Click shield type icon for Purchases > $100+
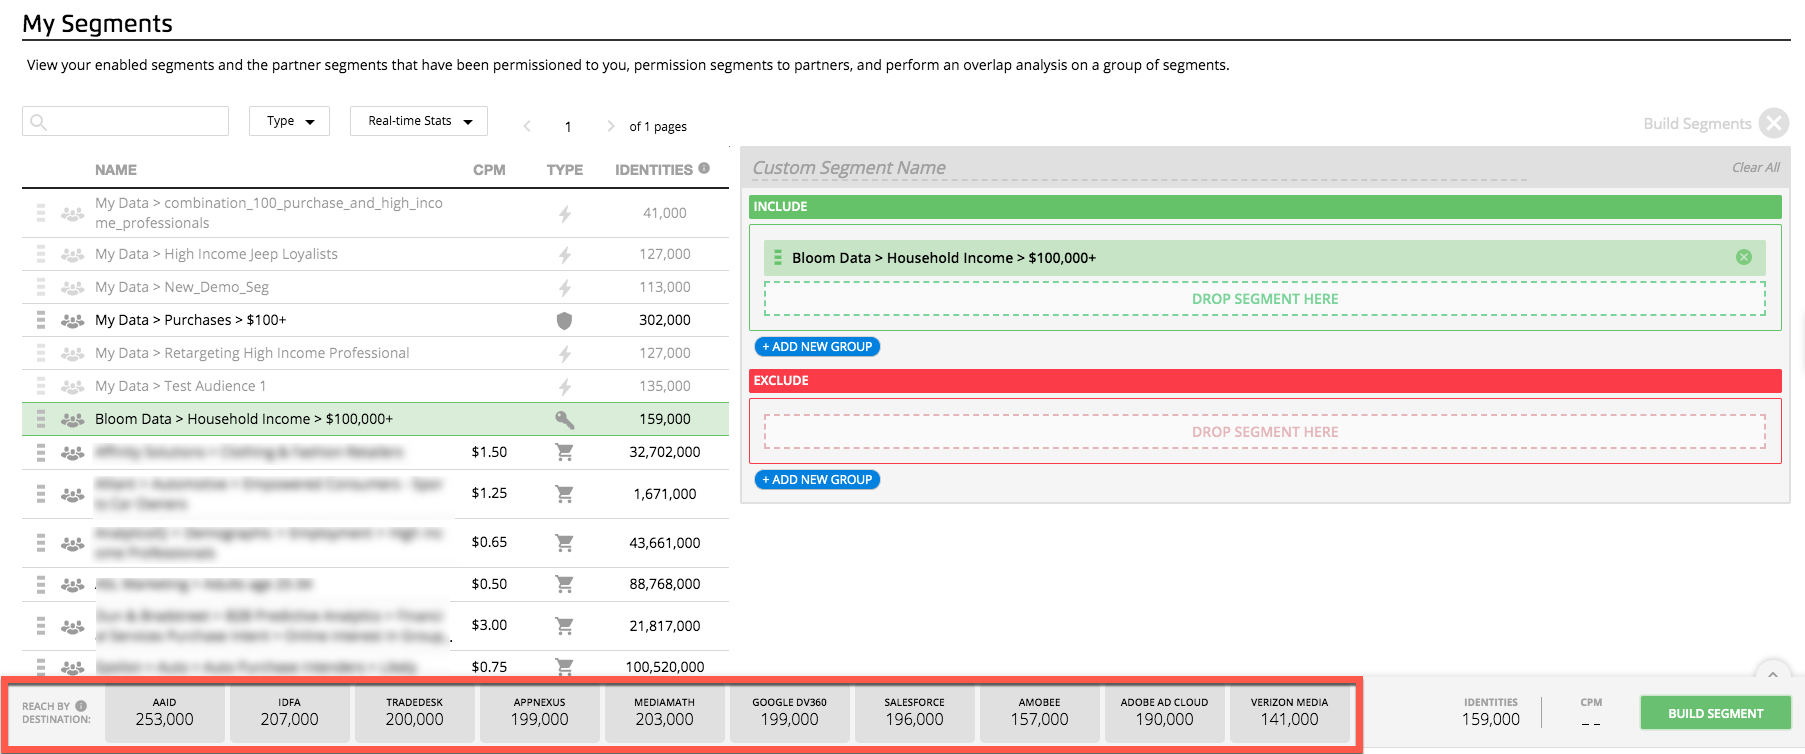 [564, 320]
